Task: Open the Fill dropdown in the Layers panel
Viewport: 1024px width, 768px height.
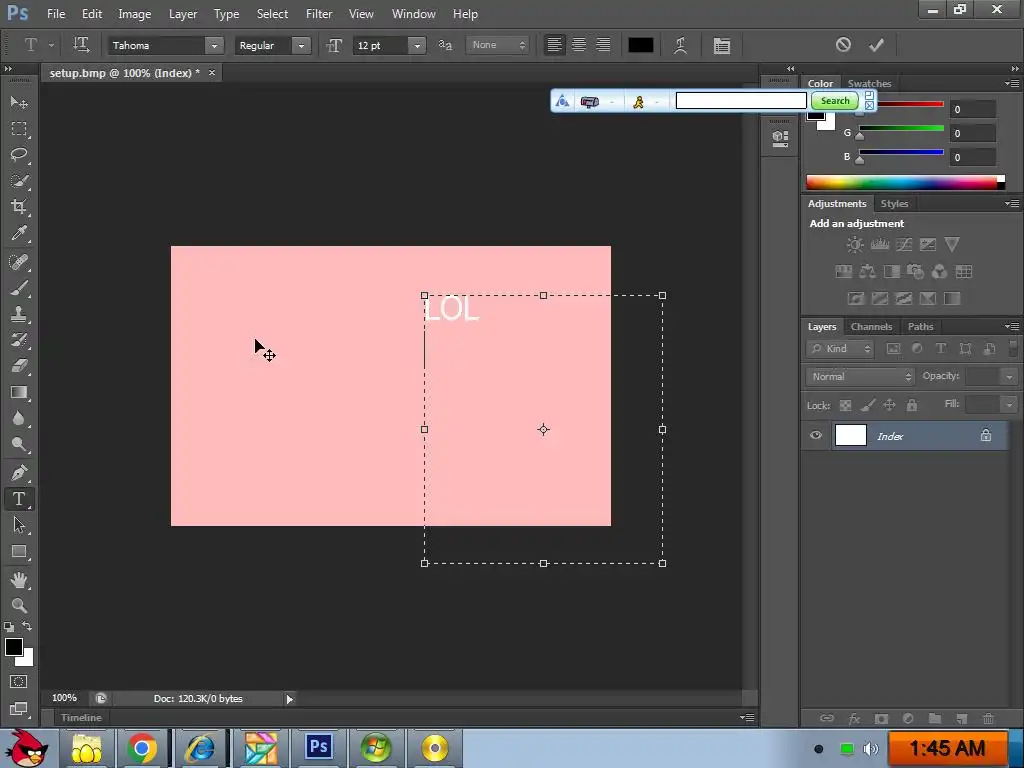Action: tap(1009, 404)
